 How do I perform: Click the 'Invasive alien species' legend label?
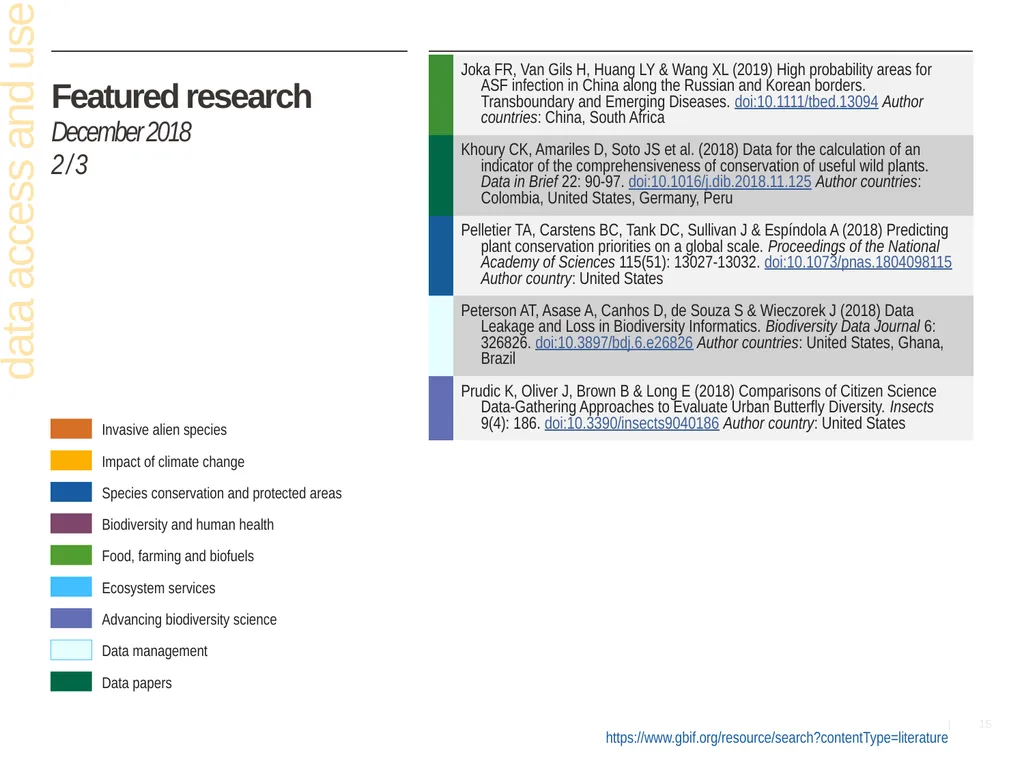pos(164,430)
